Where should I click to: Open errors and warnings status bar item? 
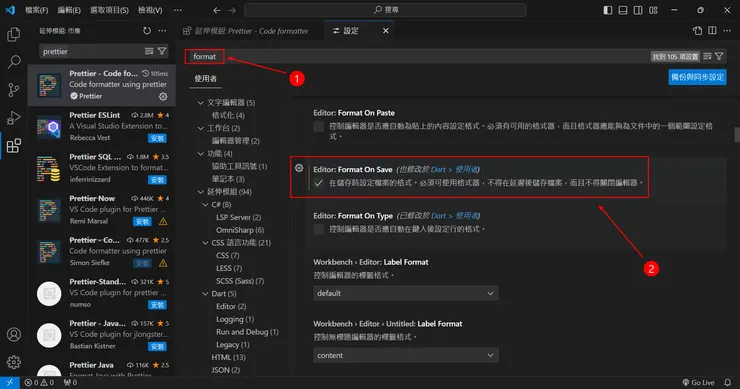40,383
